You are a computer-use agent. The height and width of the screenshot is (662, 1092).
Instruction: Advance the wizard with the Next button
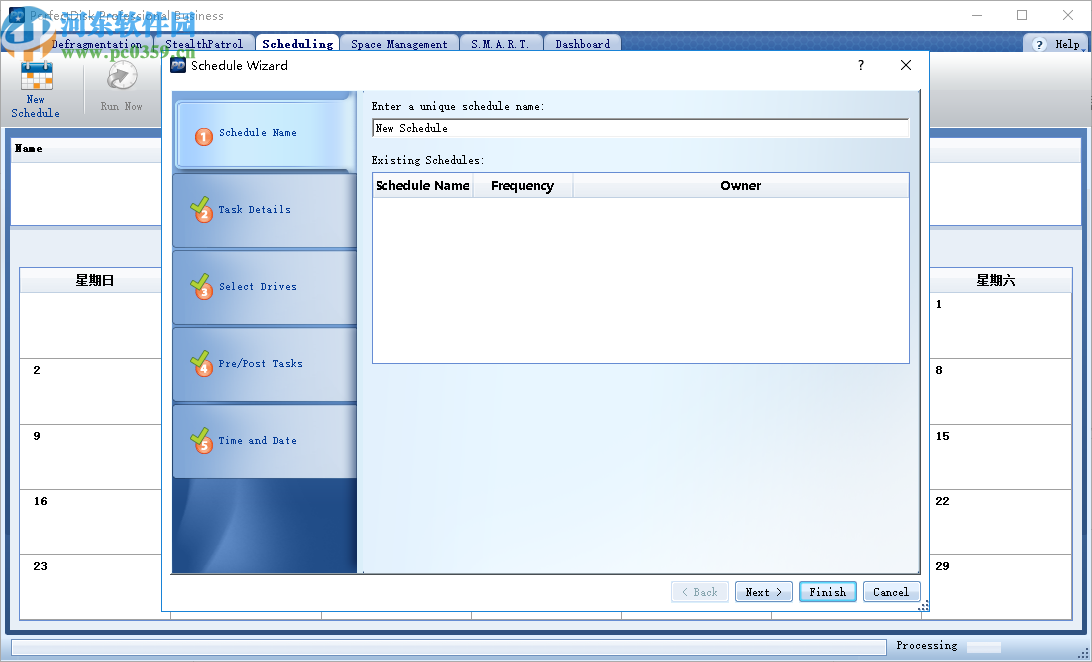(763, 591)
